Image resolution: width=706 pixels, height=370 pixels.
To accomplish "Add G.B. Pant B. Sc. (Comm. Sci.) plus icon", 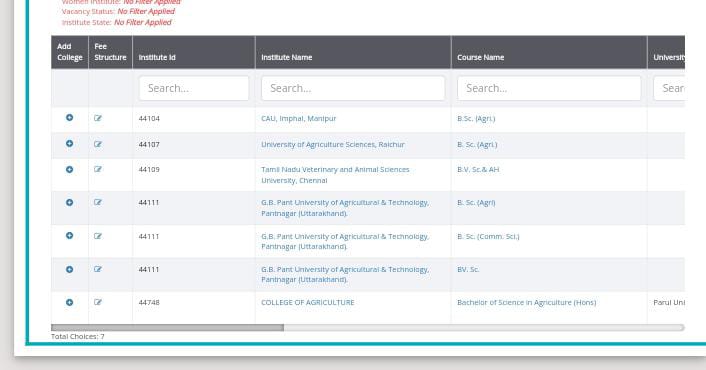I will coord(69,236).
